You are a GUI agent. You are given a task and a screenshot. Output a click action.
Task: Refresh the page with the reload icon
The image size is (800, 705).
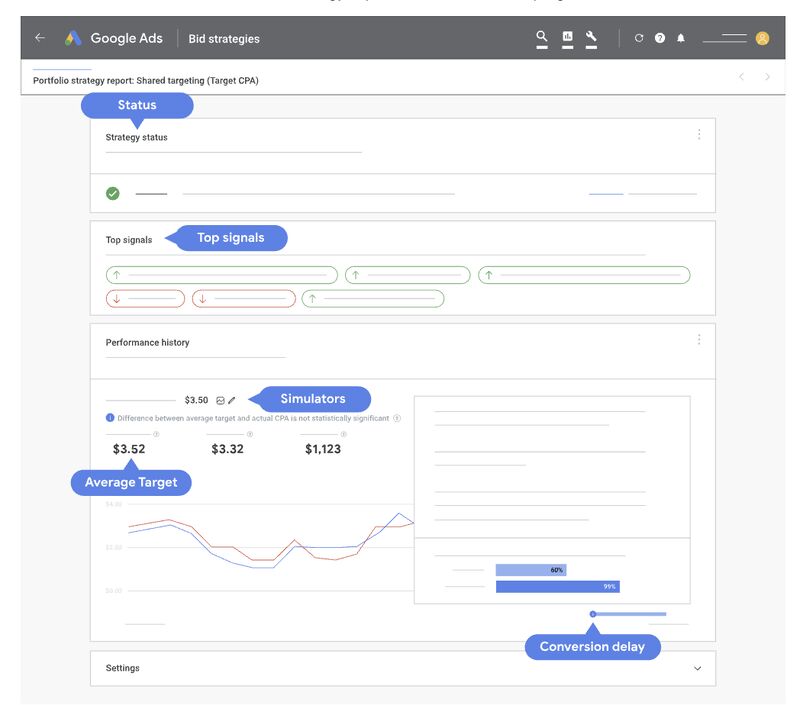pos(639,38)
